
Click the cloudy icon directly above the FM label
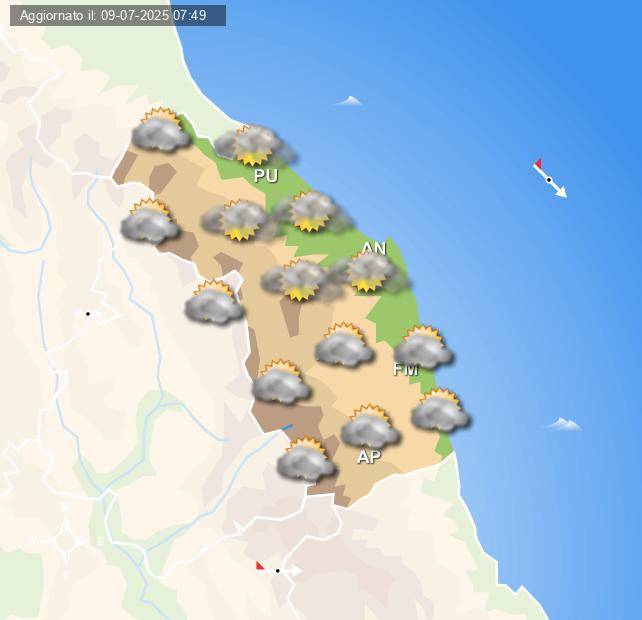(423, 347)
